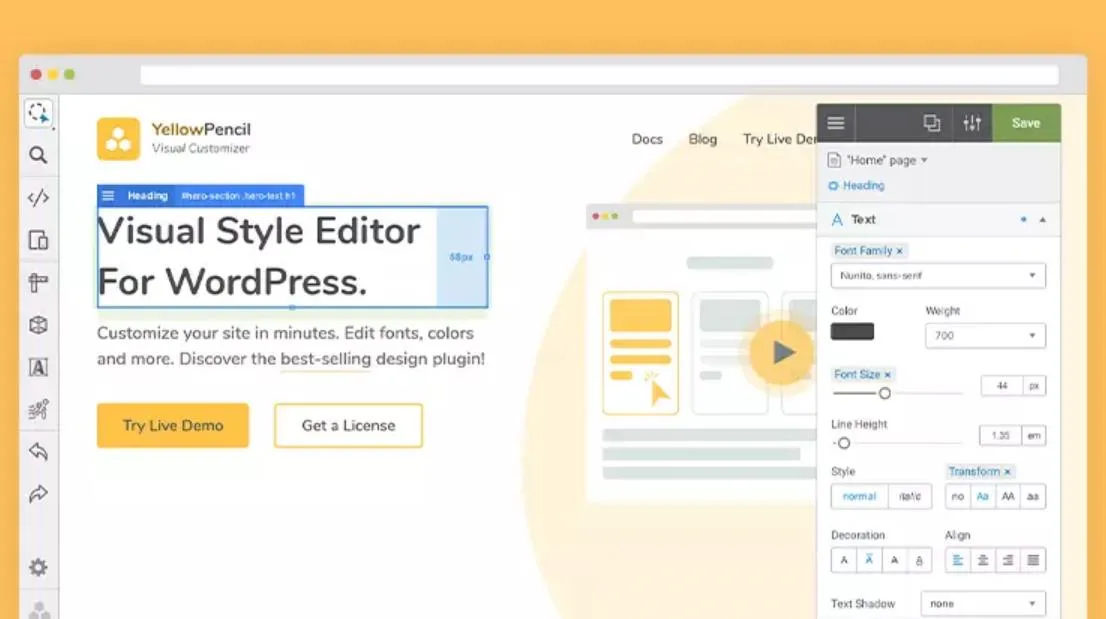Click the layers overlap icon in panel header

click(x=932, y=123)
